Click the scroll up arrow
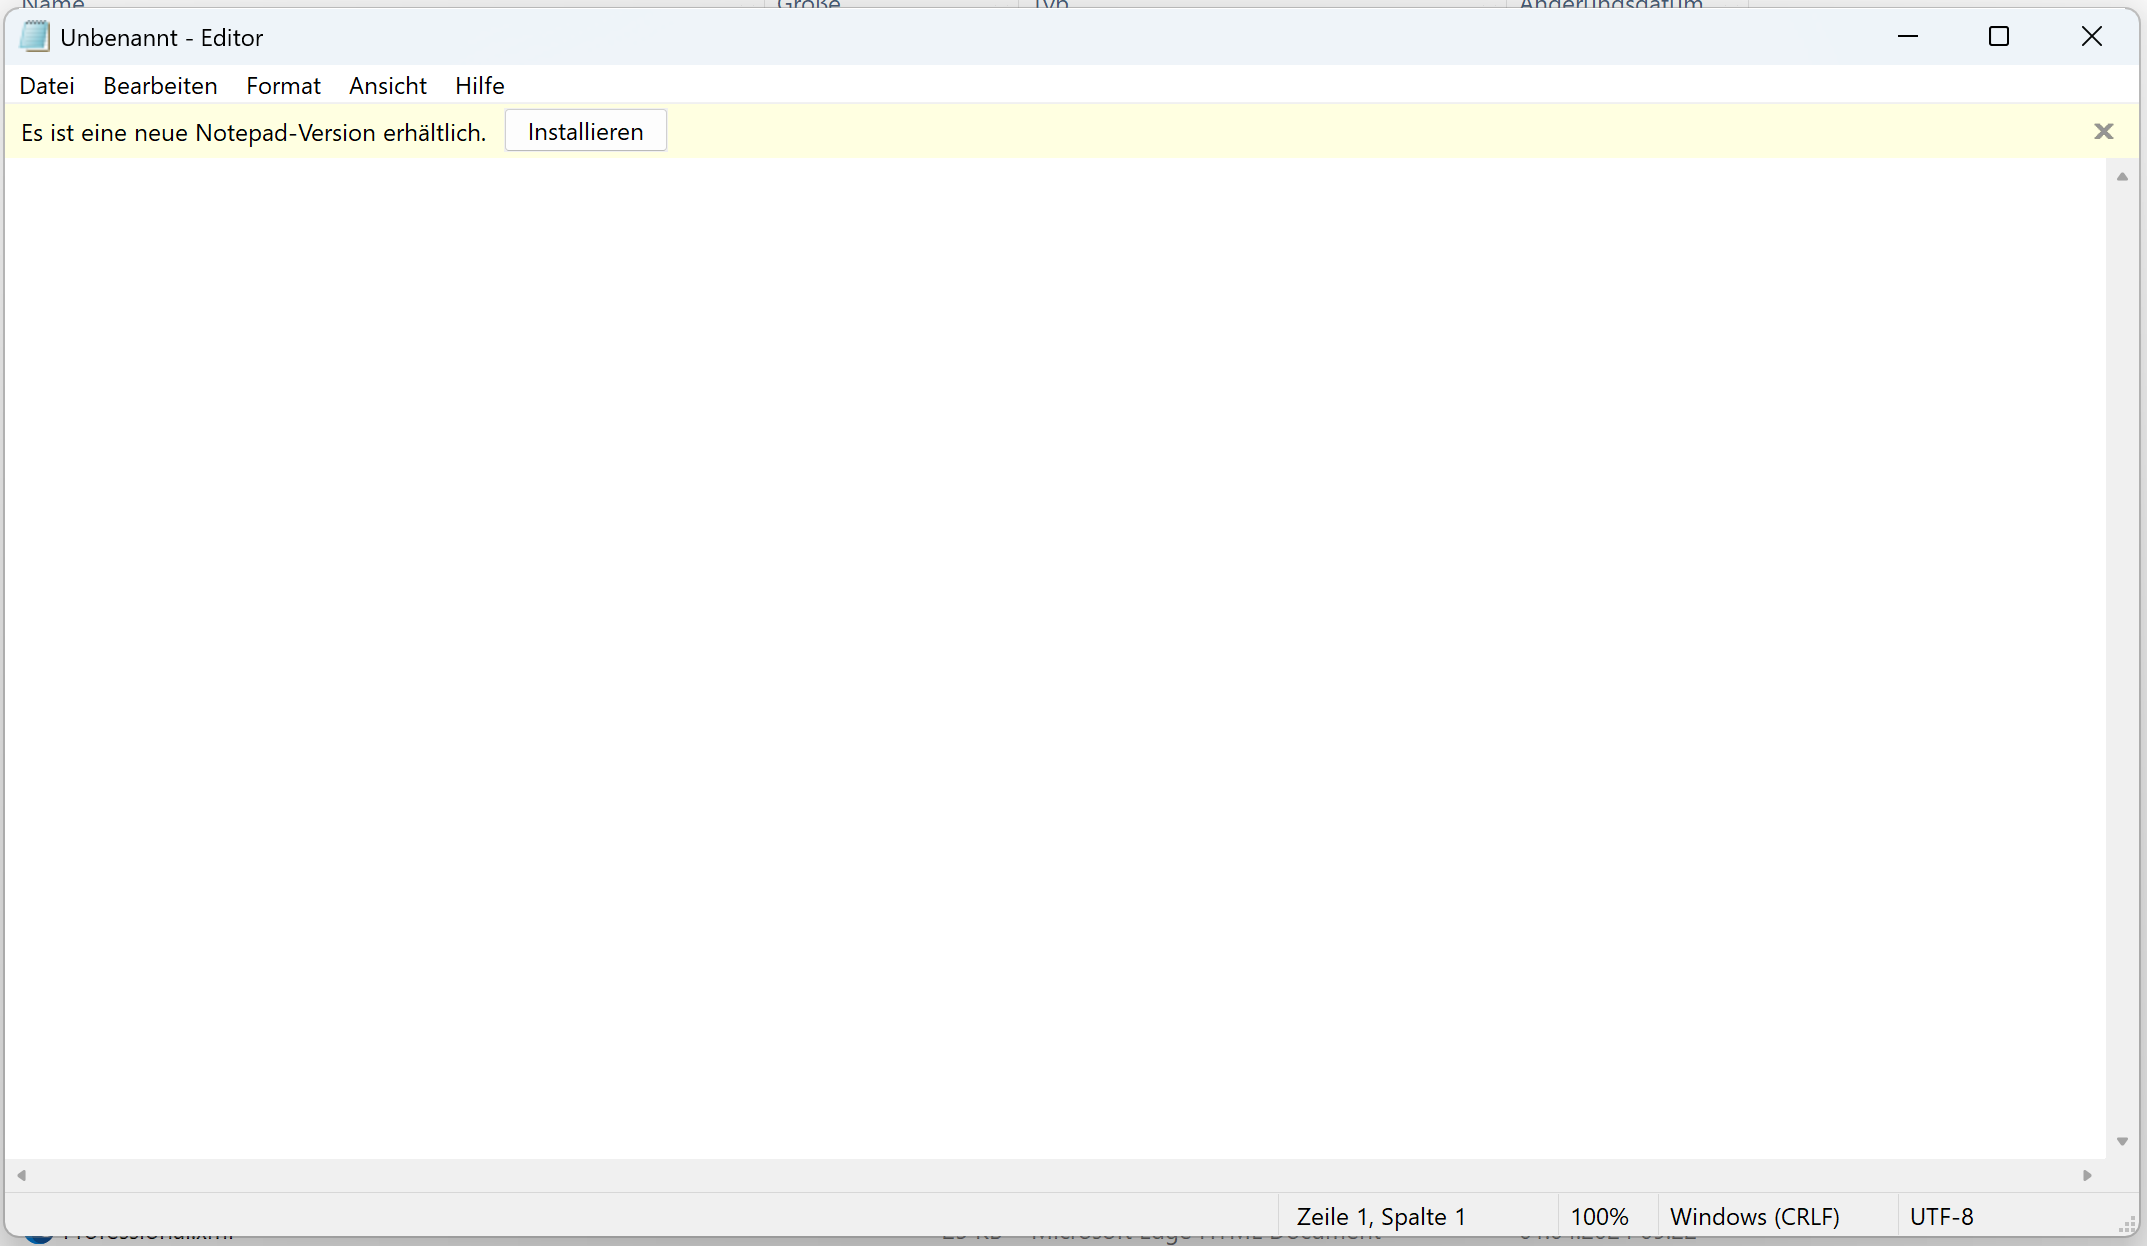 pyautogui.click(x=2122, y=177)
